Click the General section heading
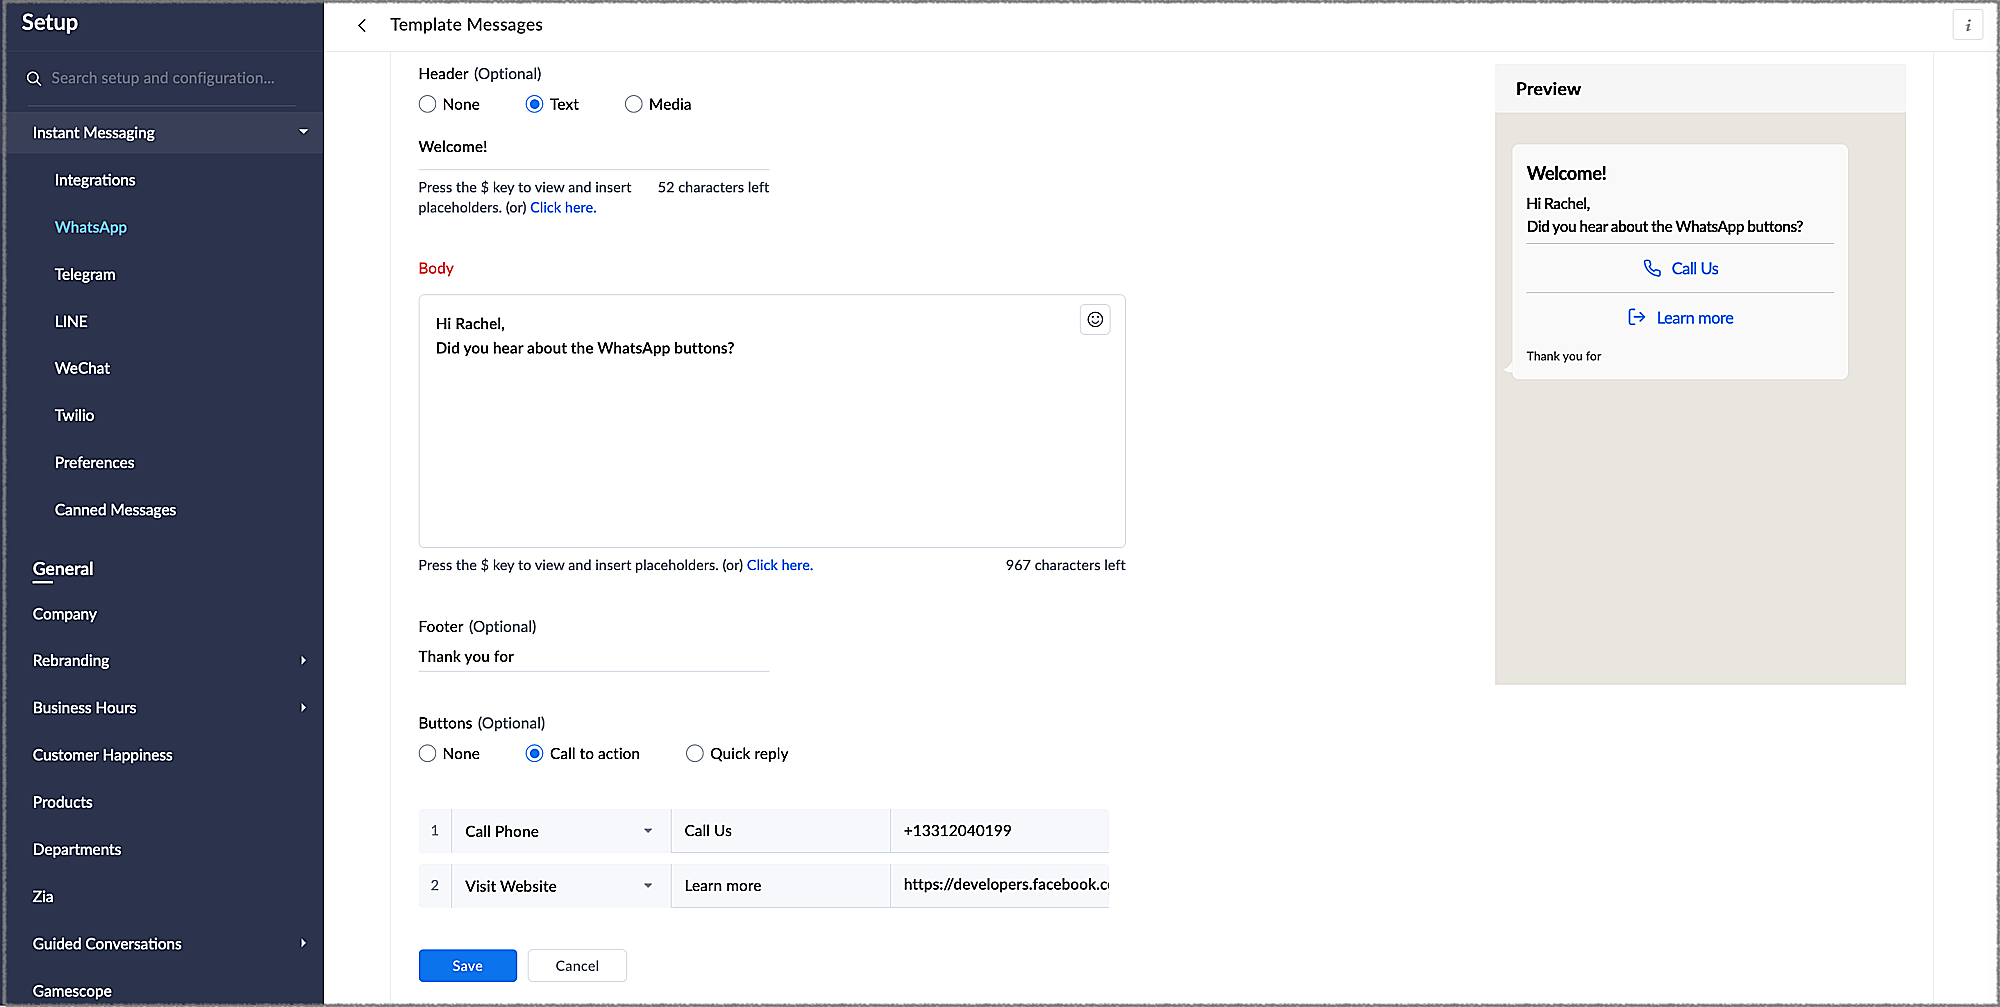 63,569
